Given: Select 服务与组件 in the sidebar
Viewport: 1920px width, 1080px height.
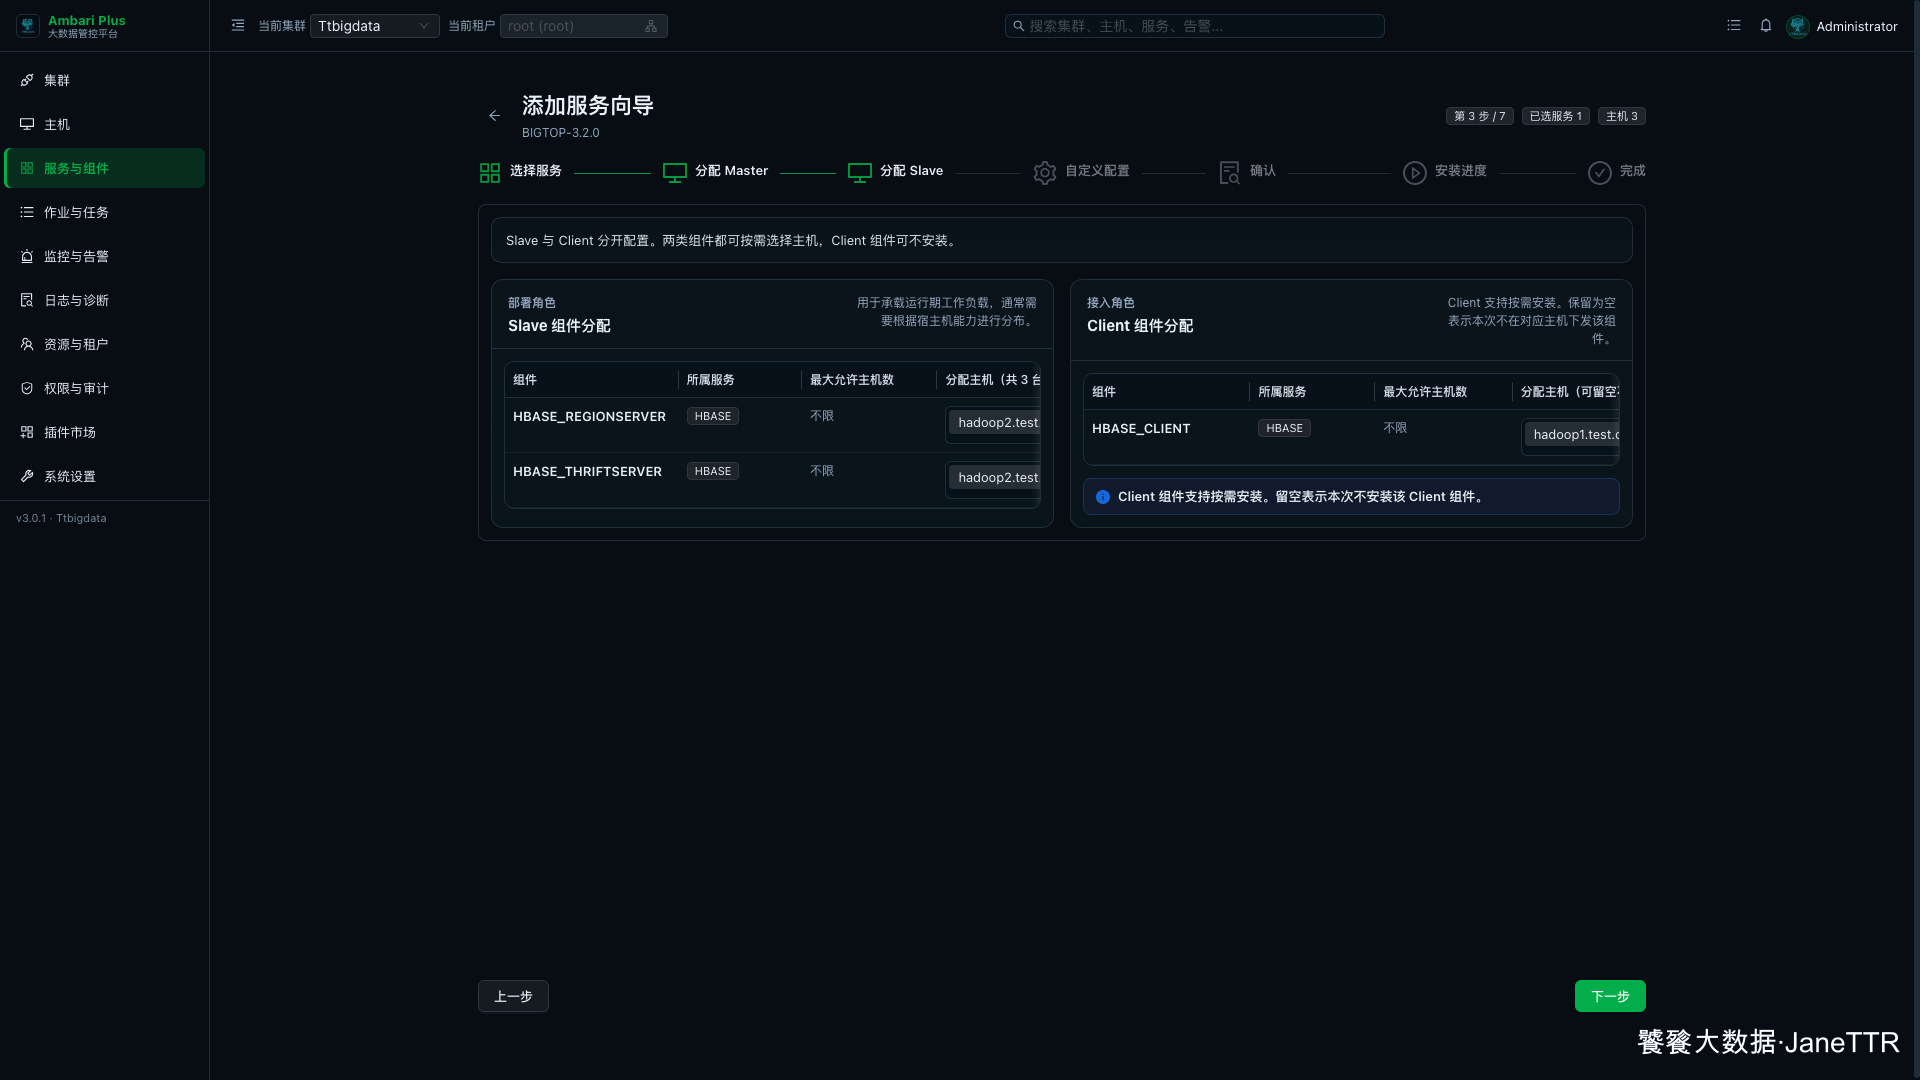Looking at the screenshot, I should point(104,168).
